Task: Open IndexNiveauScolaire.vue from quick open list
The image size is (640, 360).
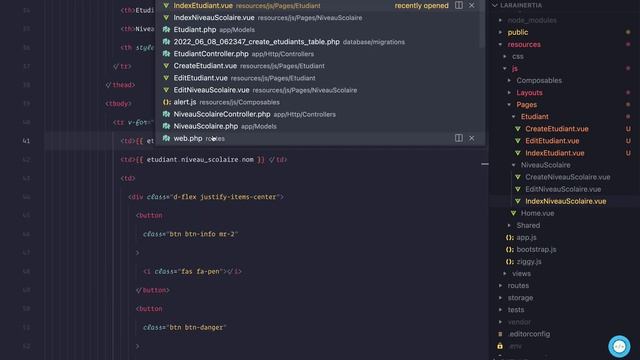Action: click(320, 18)
